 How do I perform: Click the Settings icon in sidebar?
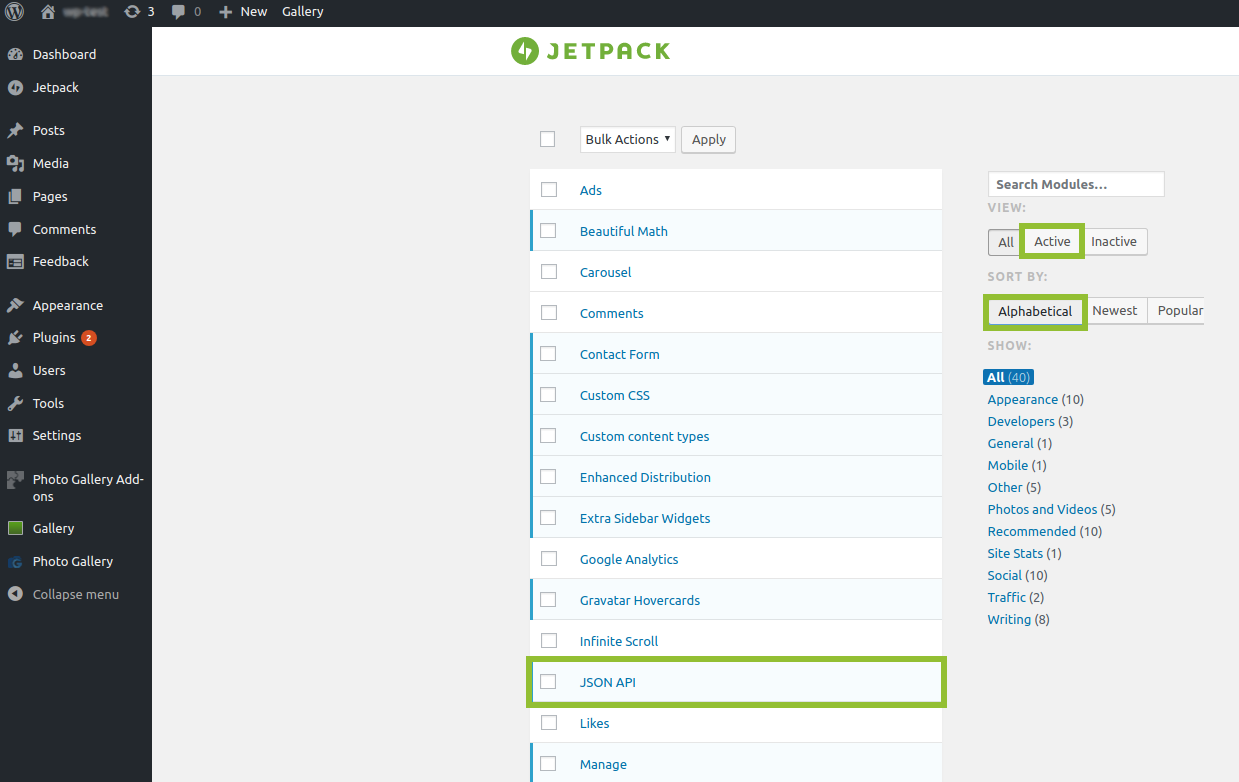point(15,435)
